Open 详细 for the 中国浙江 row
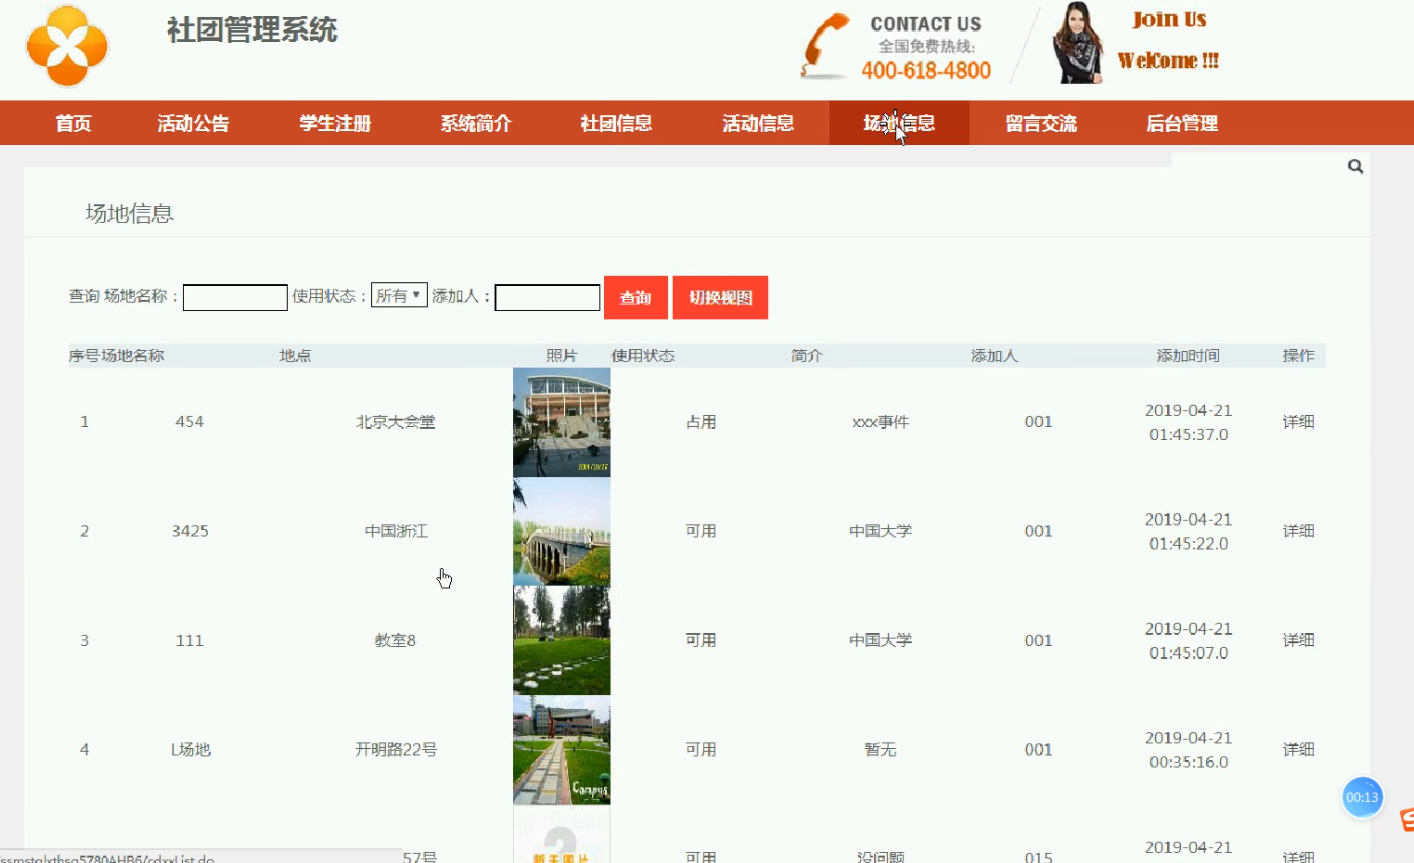The width and height of the screenshot is (1414, 863). (x=1297, y=530)
